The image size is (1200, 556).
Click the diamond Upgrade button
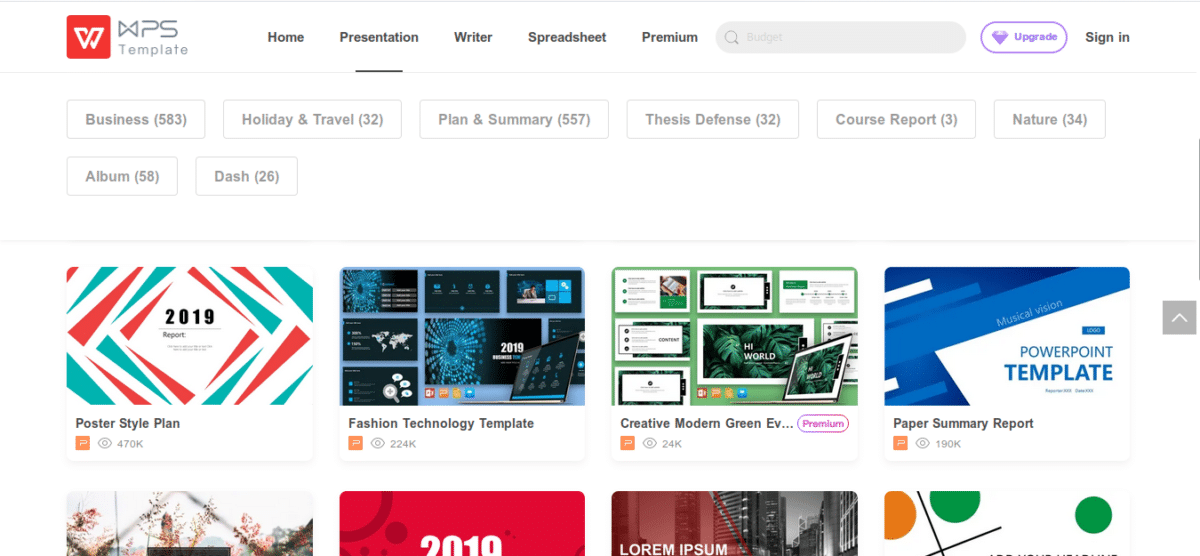click(1024, 37)
